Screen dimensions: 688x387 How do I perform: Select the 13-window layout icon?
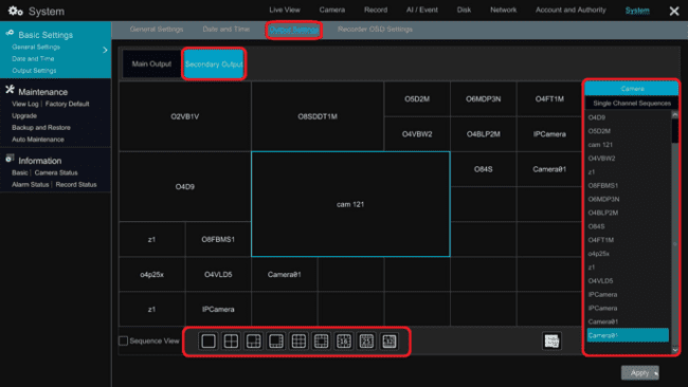tap(321, 341)
